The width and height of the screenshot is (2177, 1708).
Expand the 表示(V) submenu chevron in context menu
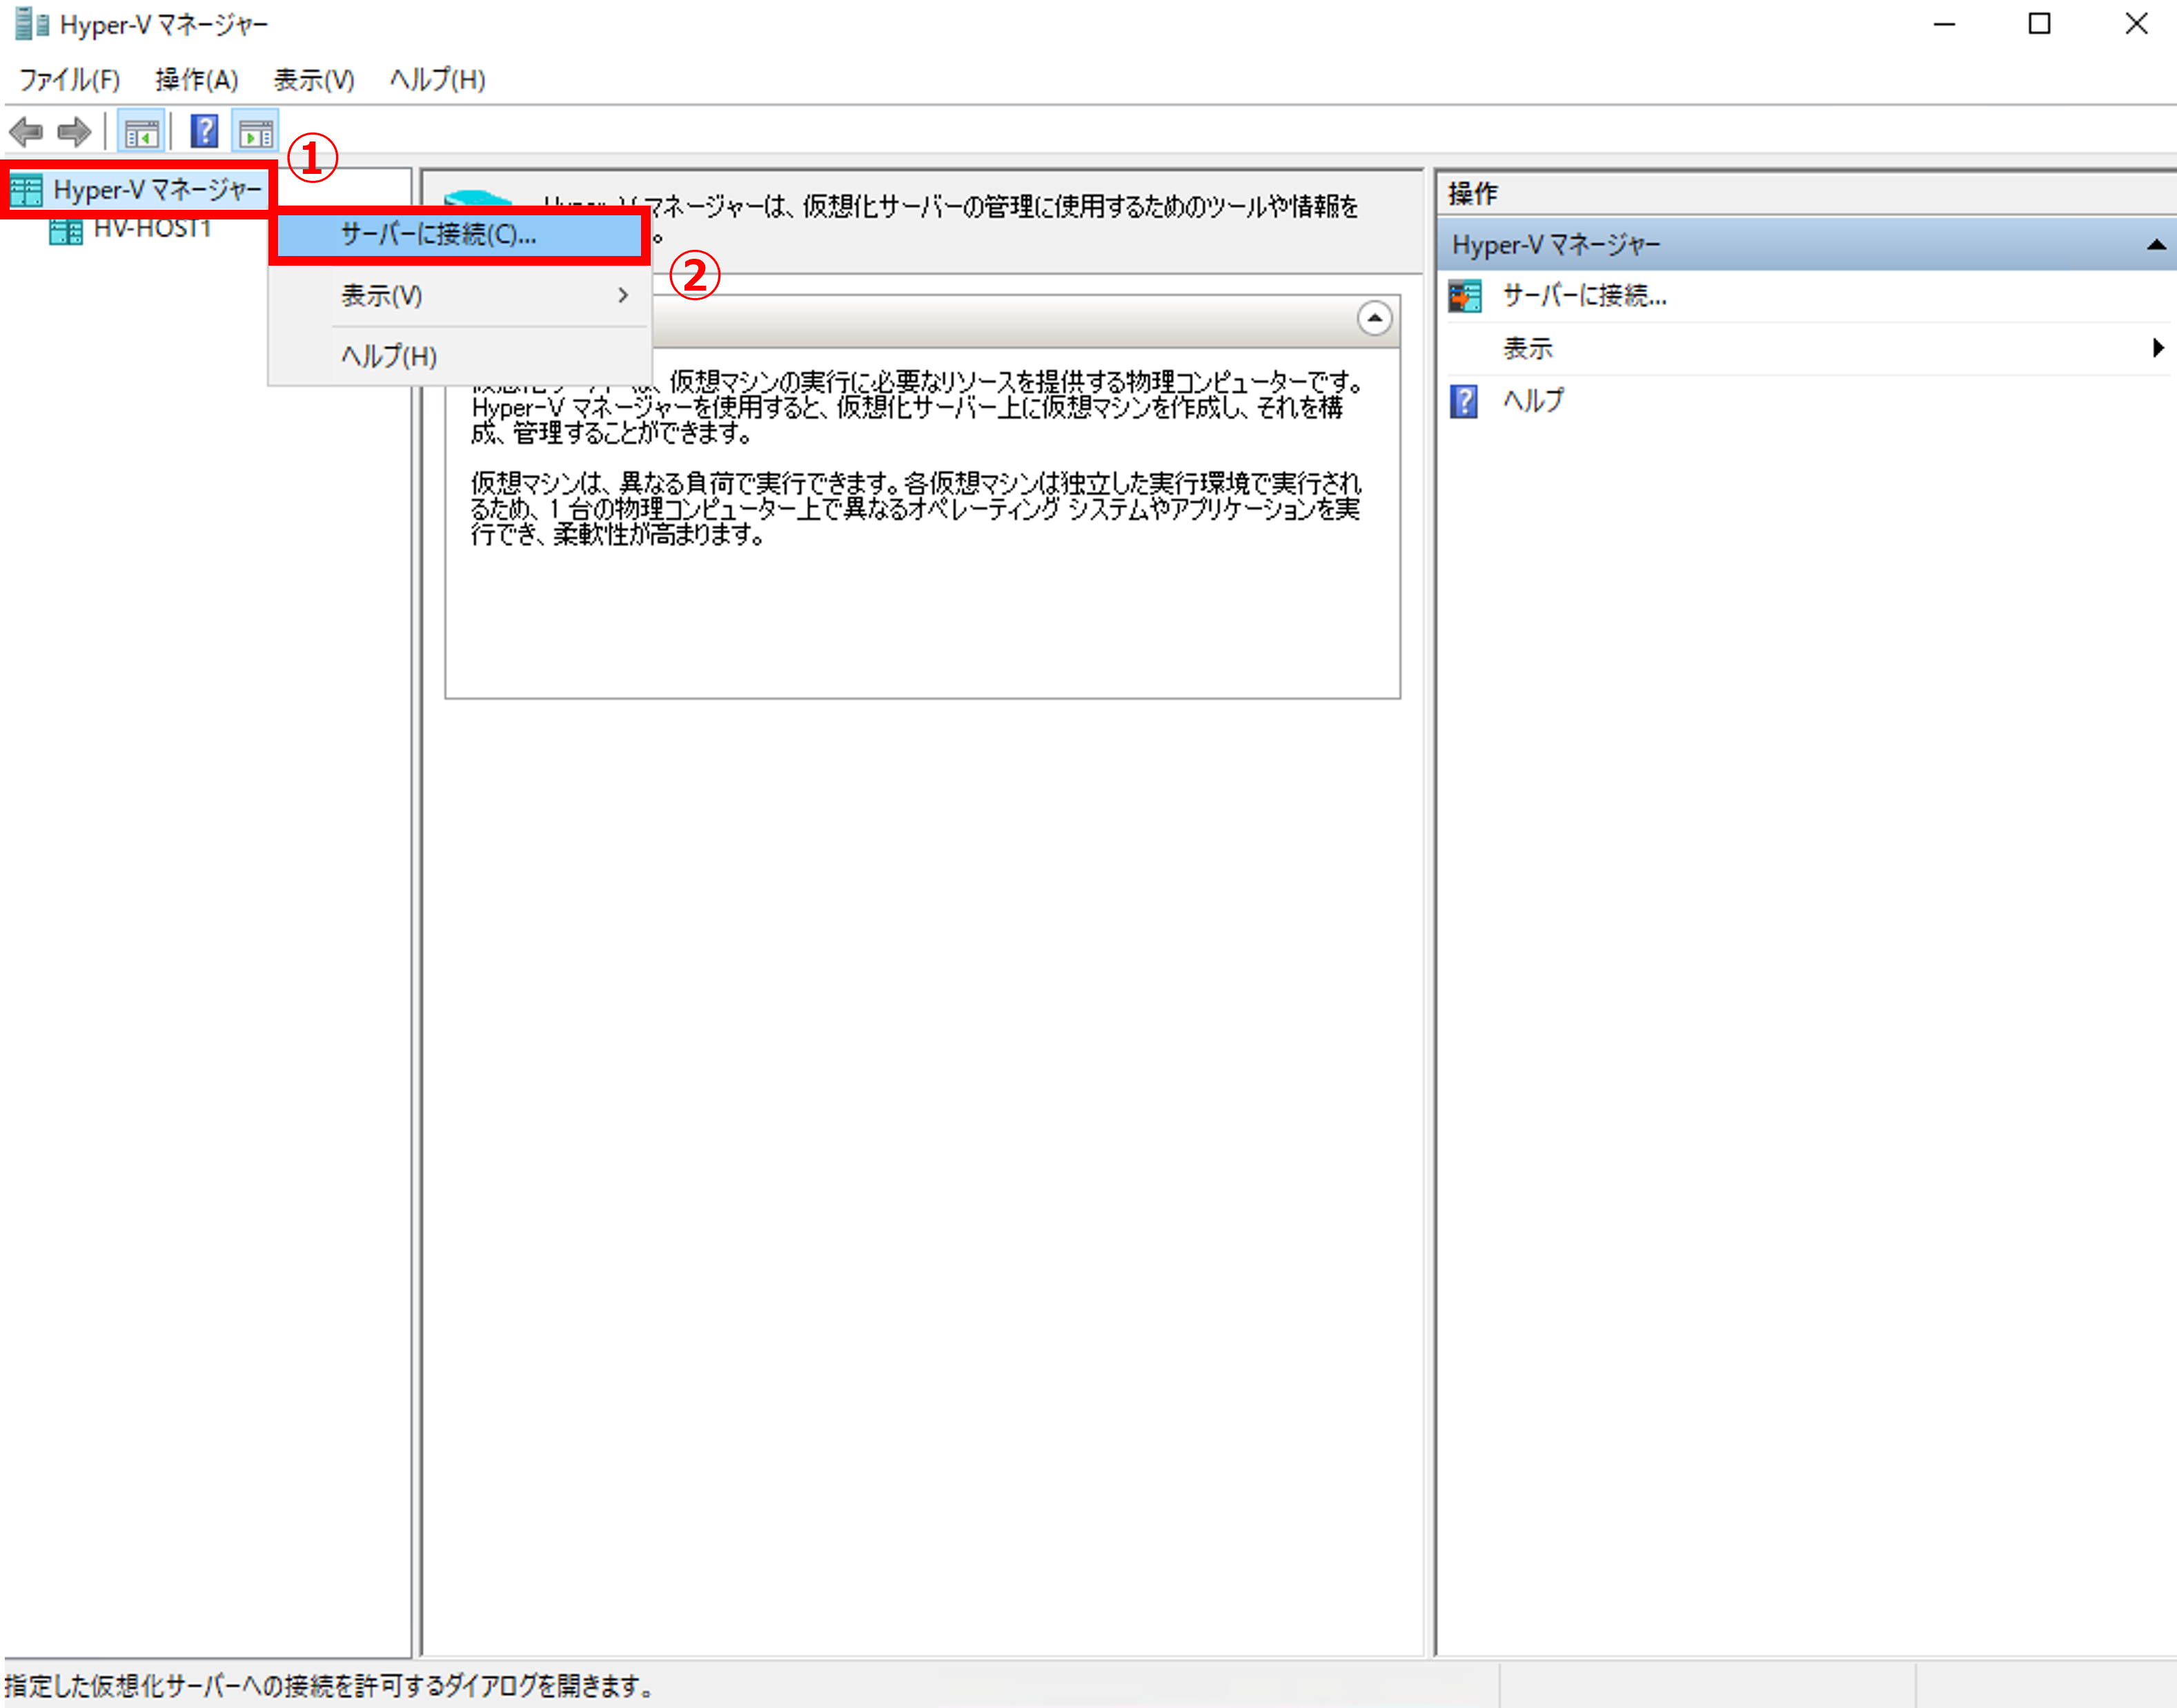coord(623,296)
